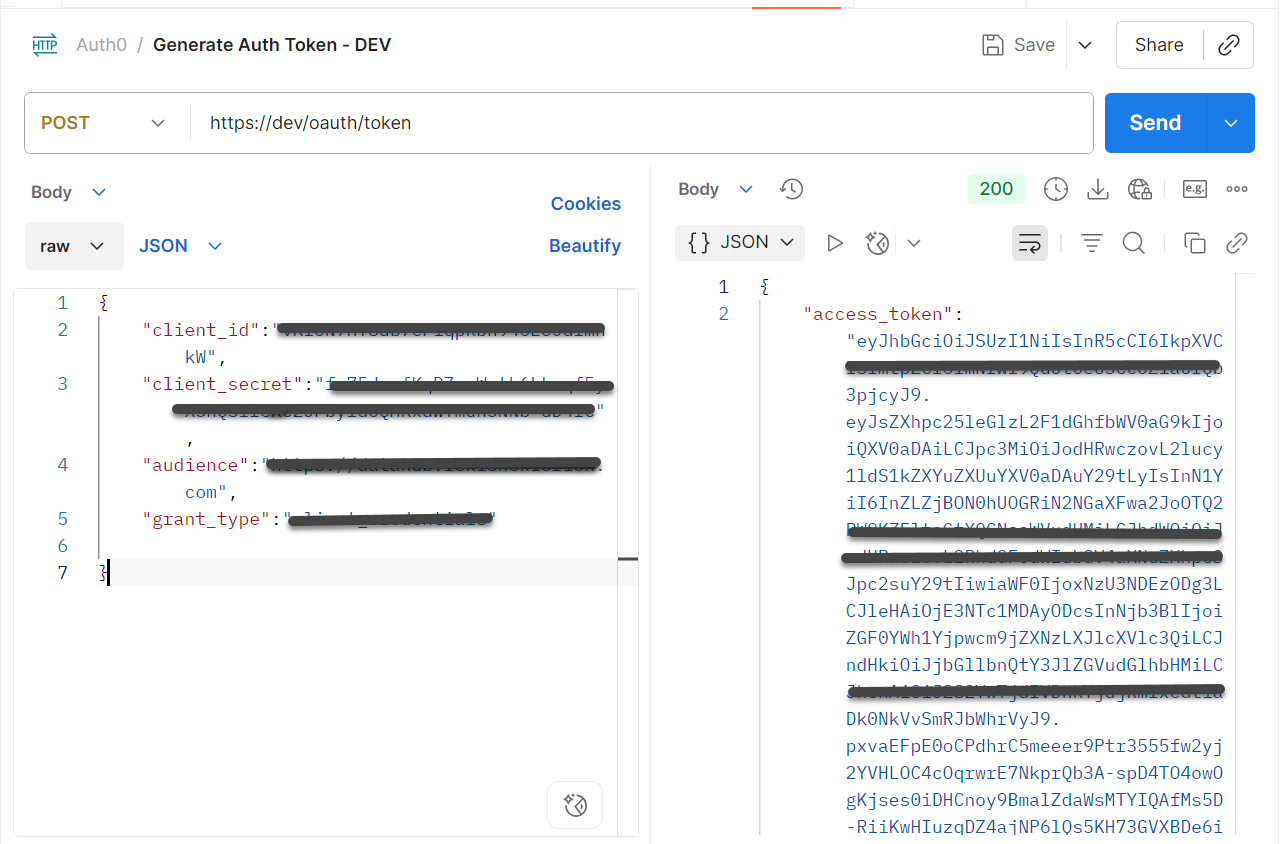Navigate to the Auth0 collection breadcrumb
The width and height of the screenshot is (1286, 844).
click(x=101, y=44)
